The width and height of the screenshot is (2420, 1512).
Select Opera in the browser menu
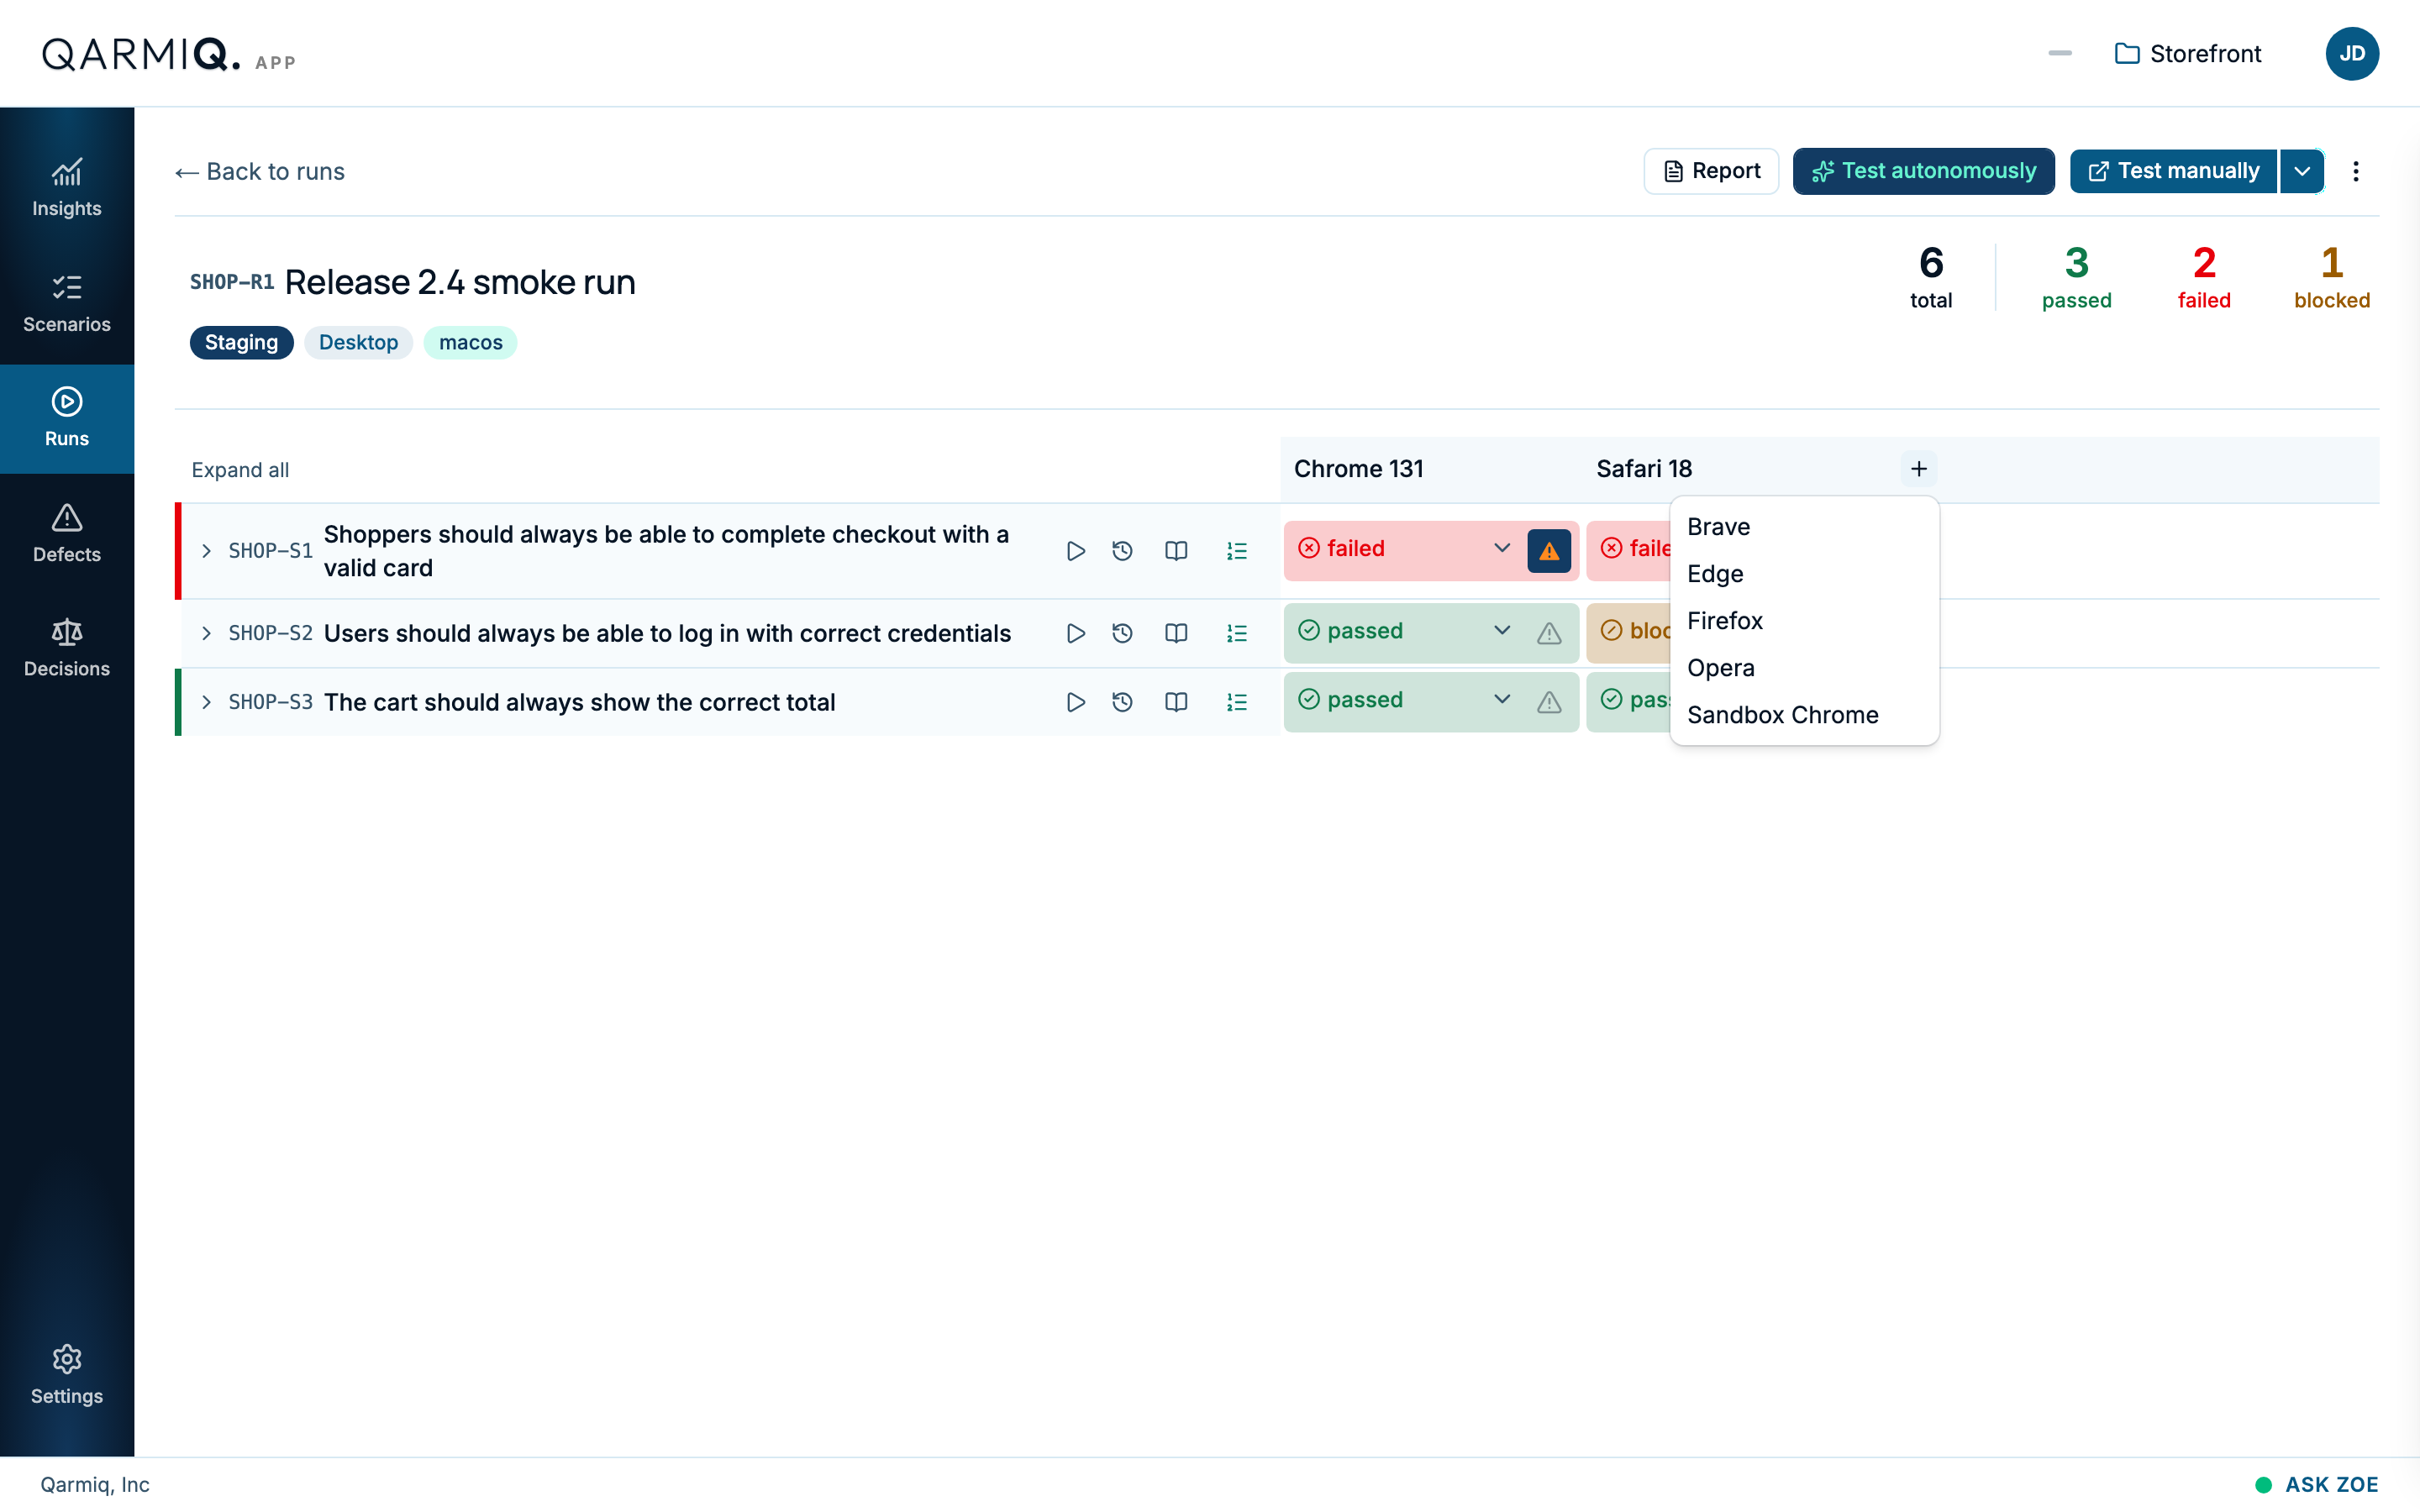point(1804,668)
